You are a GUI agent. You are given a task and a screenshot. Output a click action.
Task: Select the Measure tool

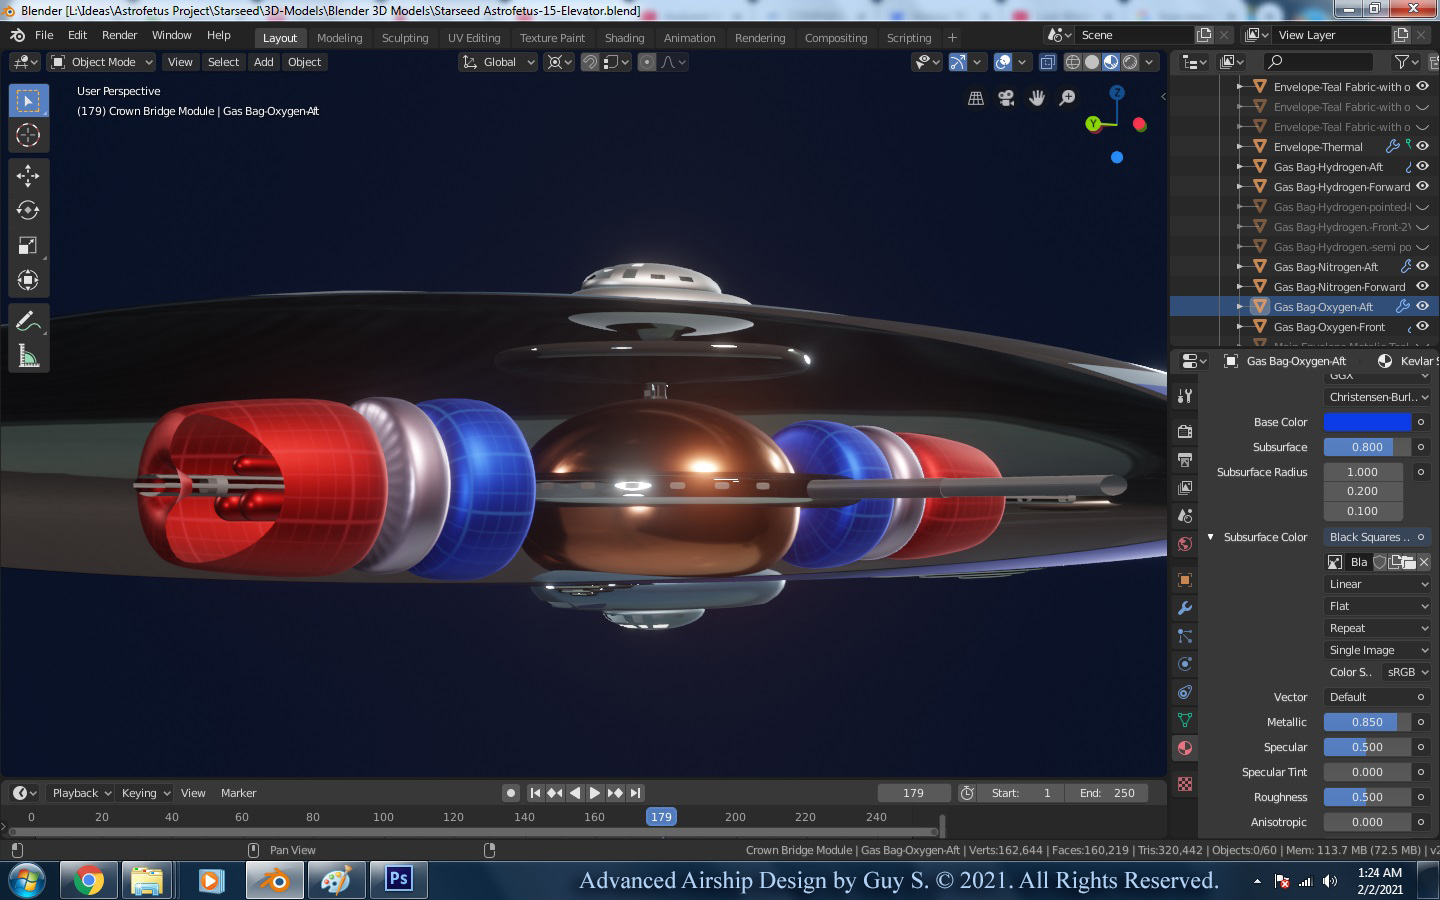pyautogui.click(x=28, y=356)
